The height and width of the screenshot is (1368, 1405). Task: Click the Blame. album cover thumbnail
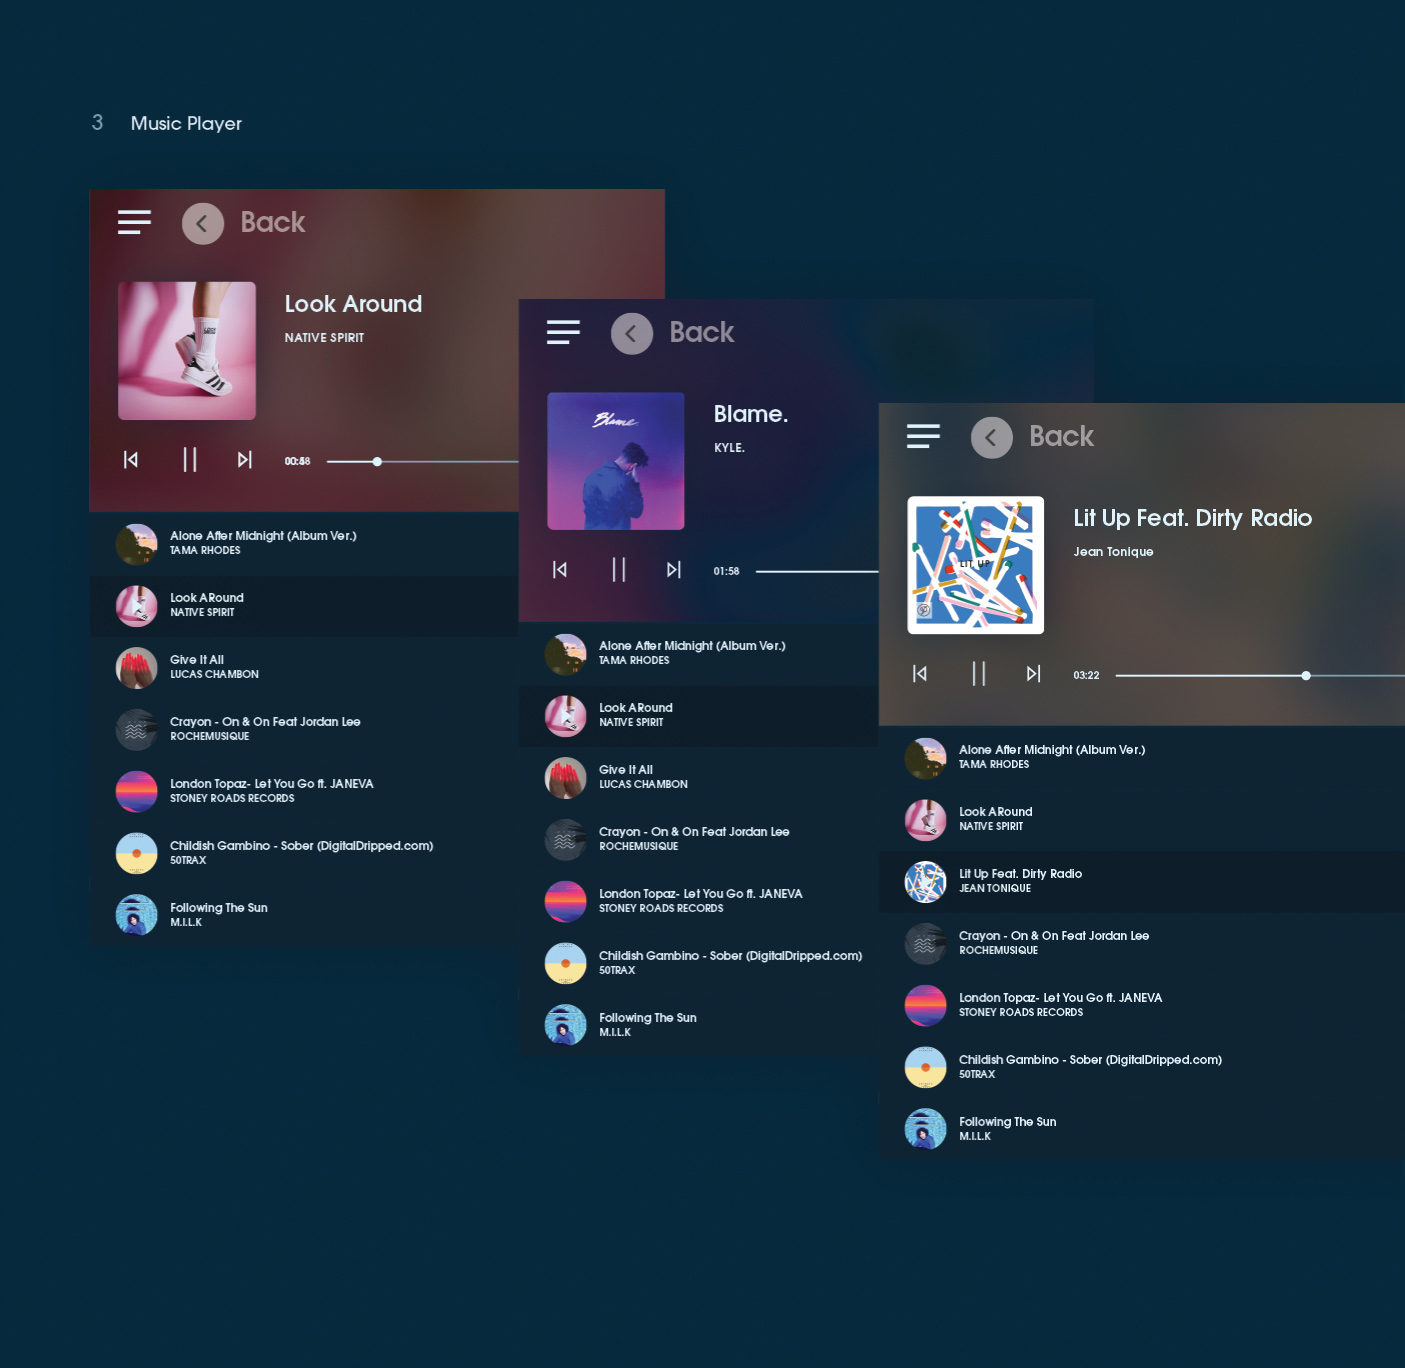616,461
